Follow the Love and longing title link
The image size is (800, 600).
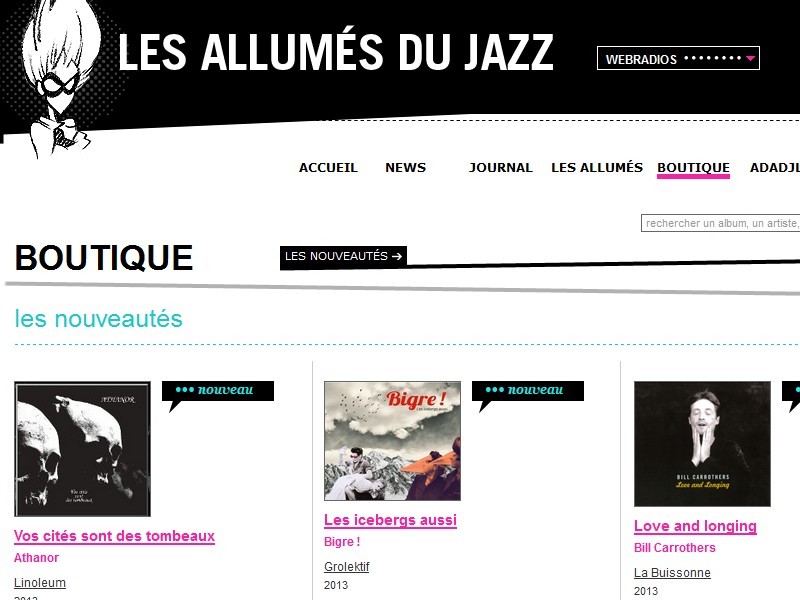tap(695, 526)
